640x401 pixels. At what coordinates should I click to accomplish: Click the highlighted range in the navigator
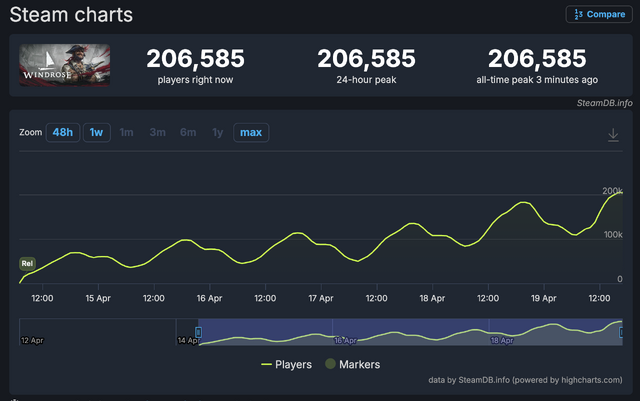(410, 332)
